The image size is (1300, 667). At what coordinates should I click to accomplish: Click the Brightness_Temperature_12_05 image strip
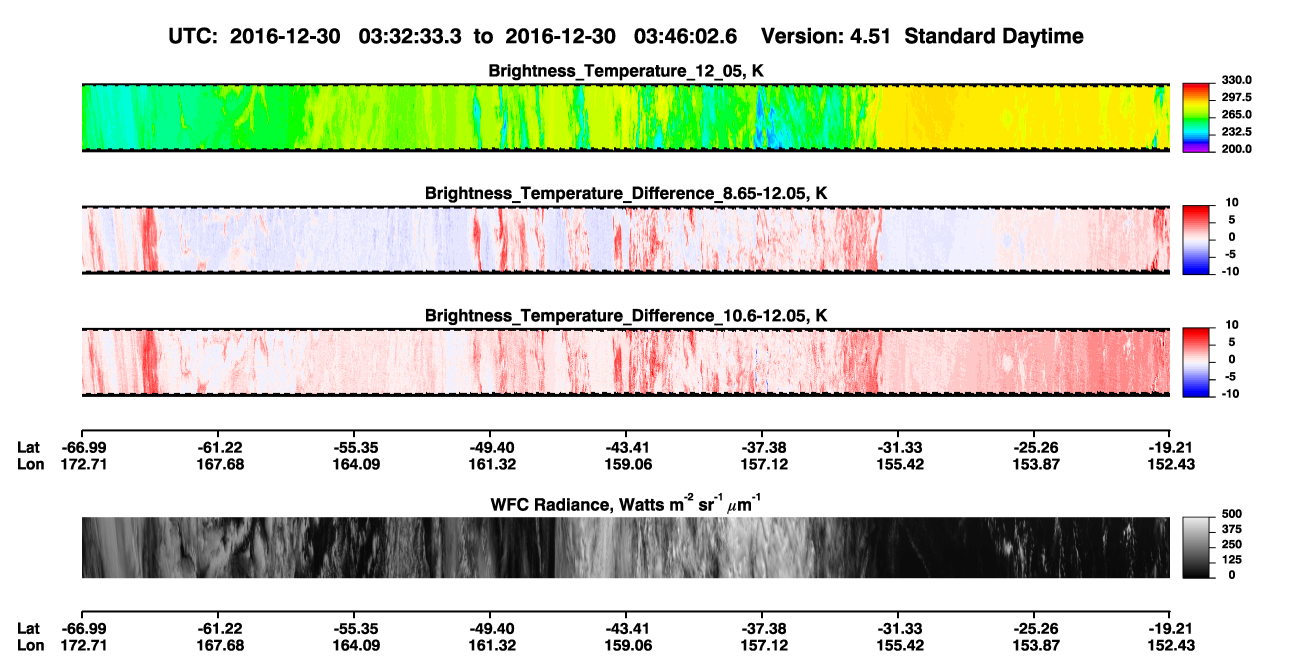tap(626, 117)
